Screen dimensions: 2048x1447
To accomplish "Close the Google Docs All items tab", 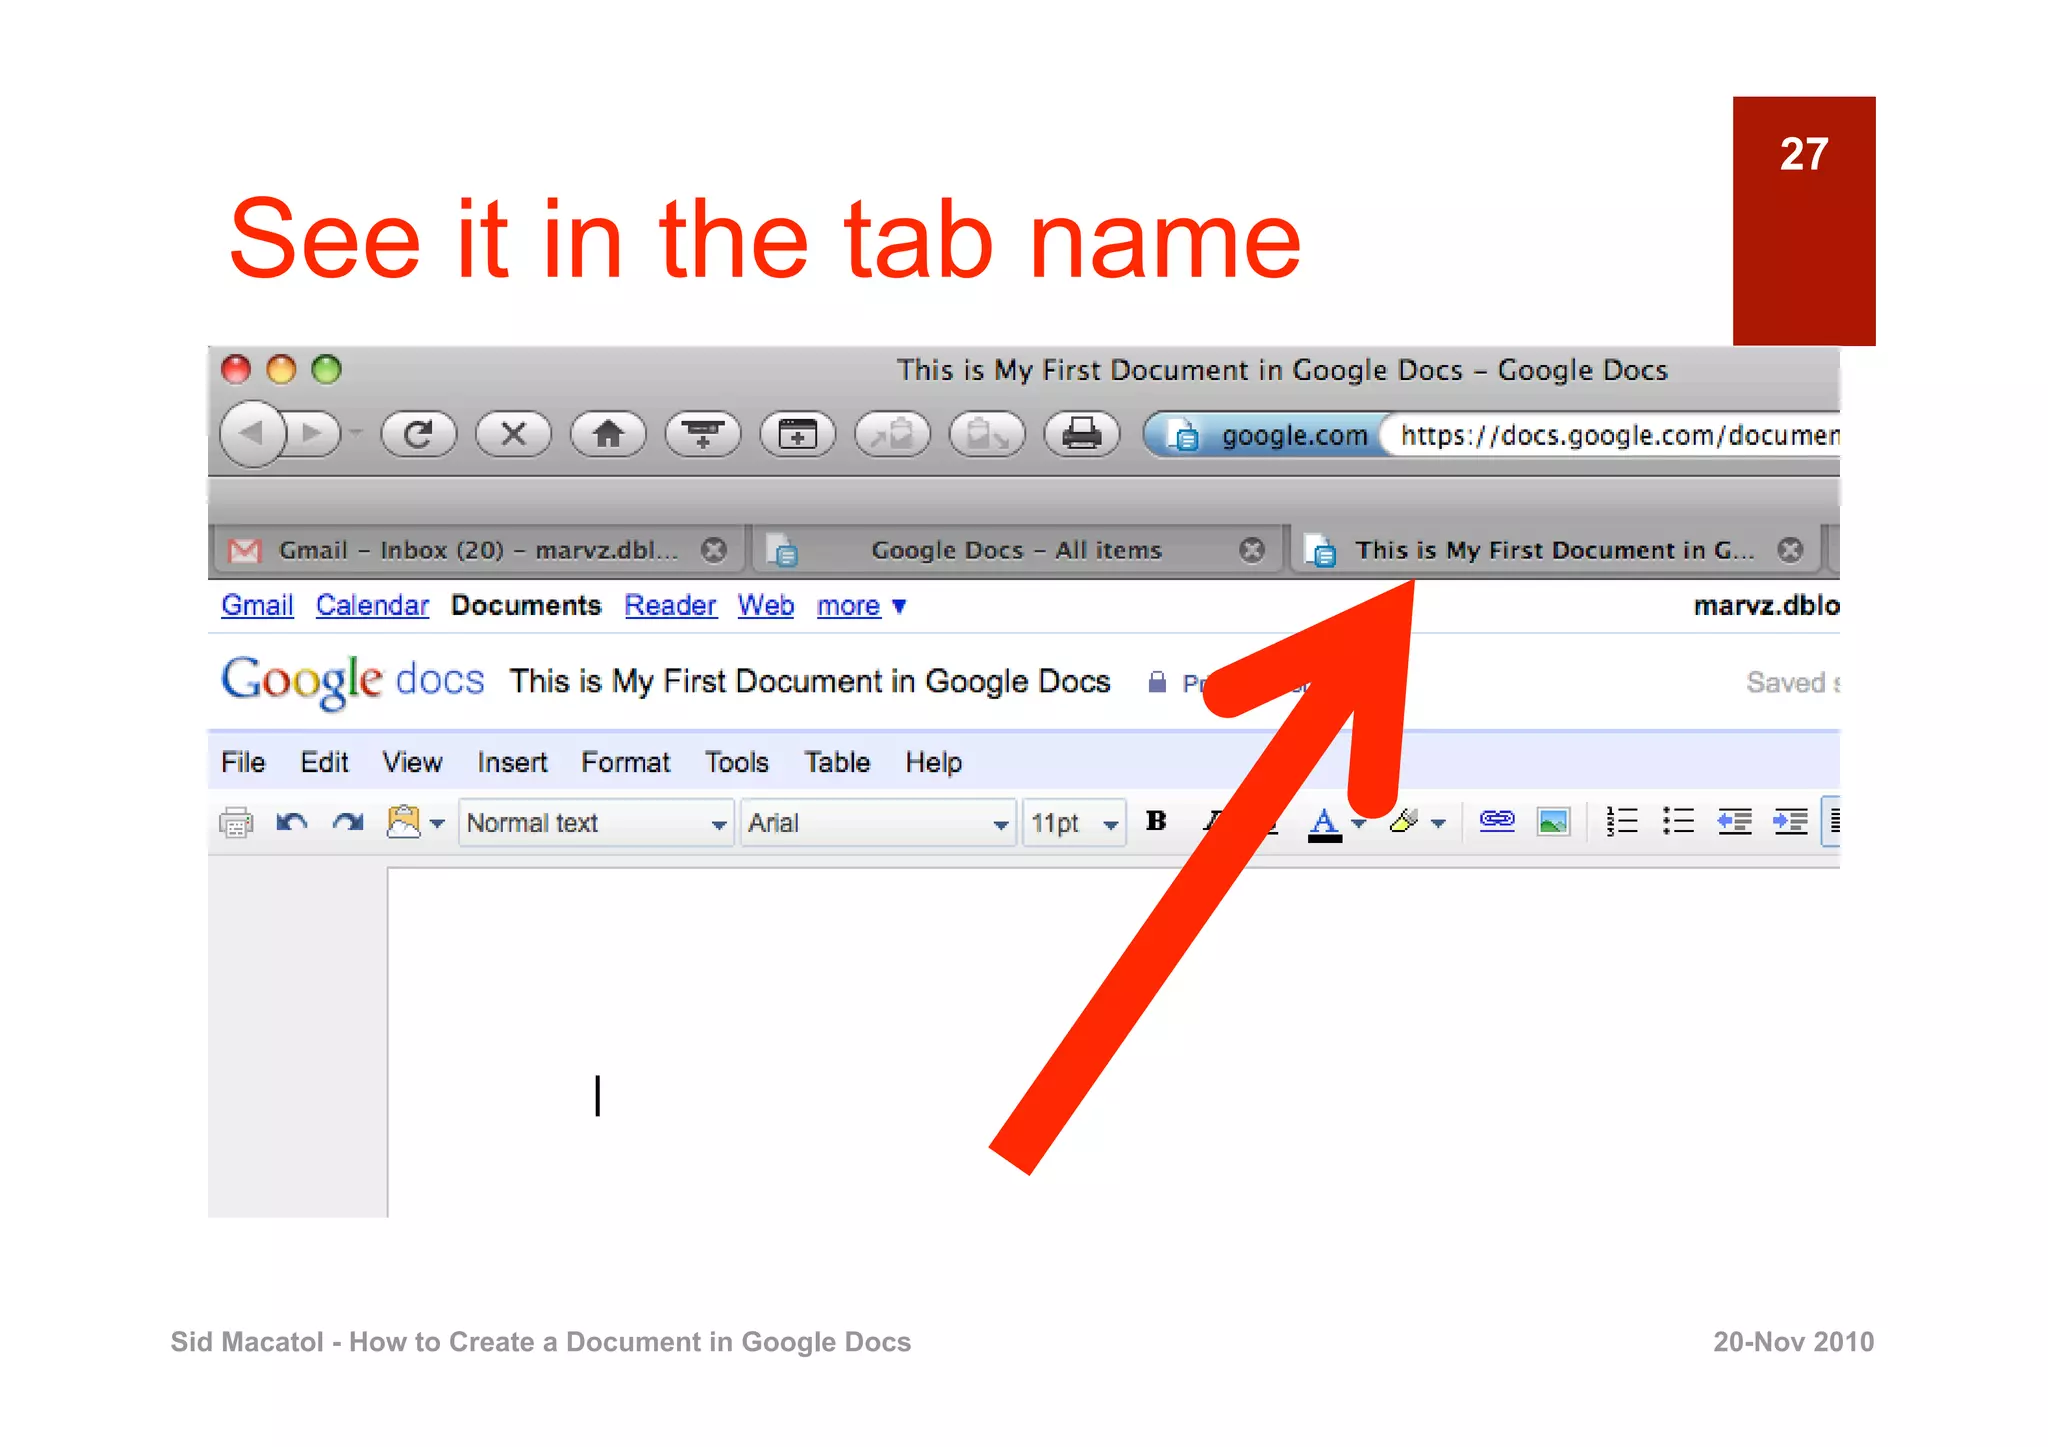I will (1252, 550).
